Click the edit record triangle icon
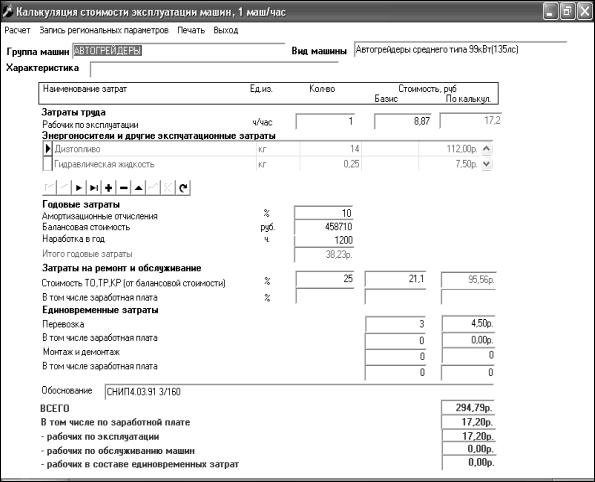 pos(139,187)
